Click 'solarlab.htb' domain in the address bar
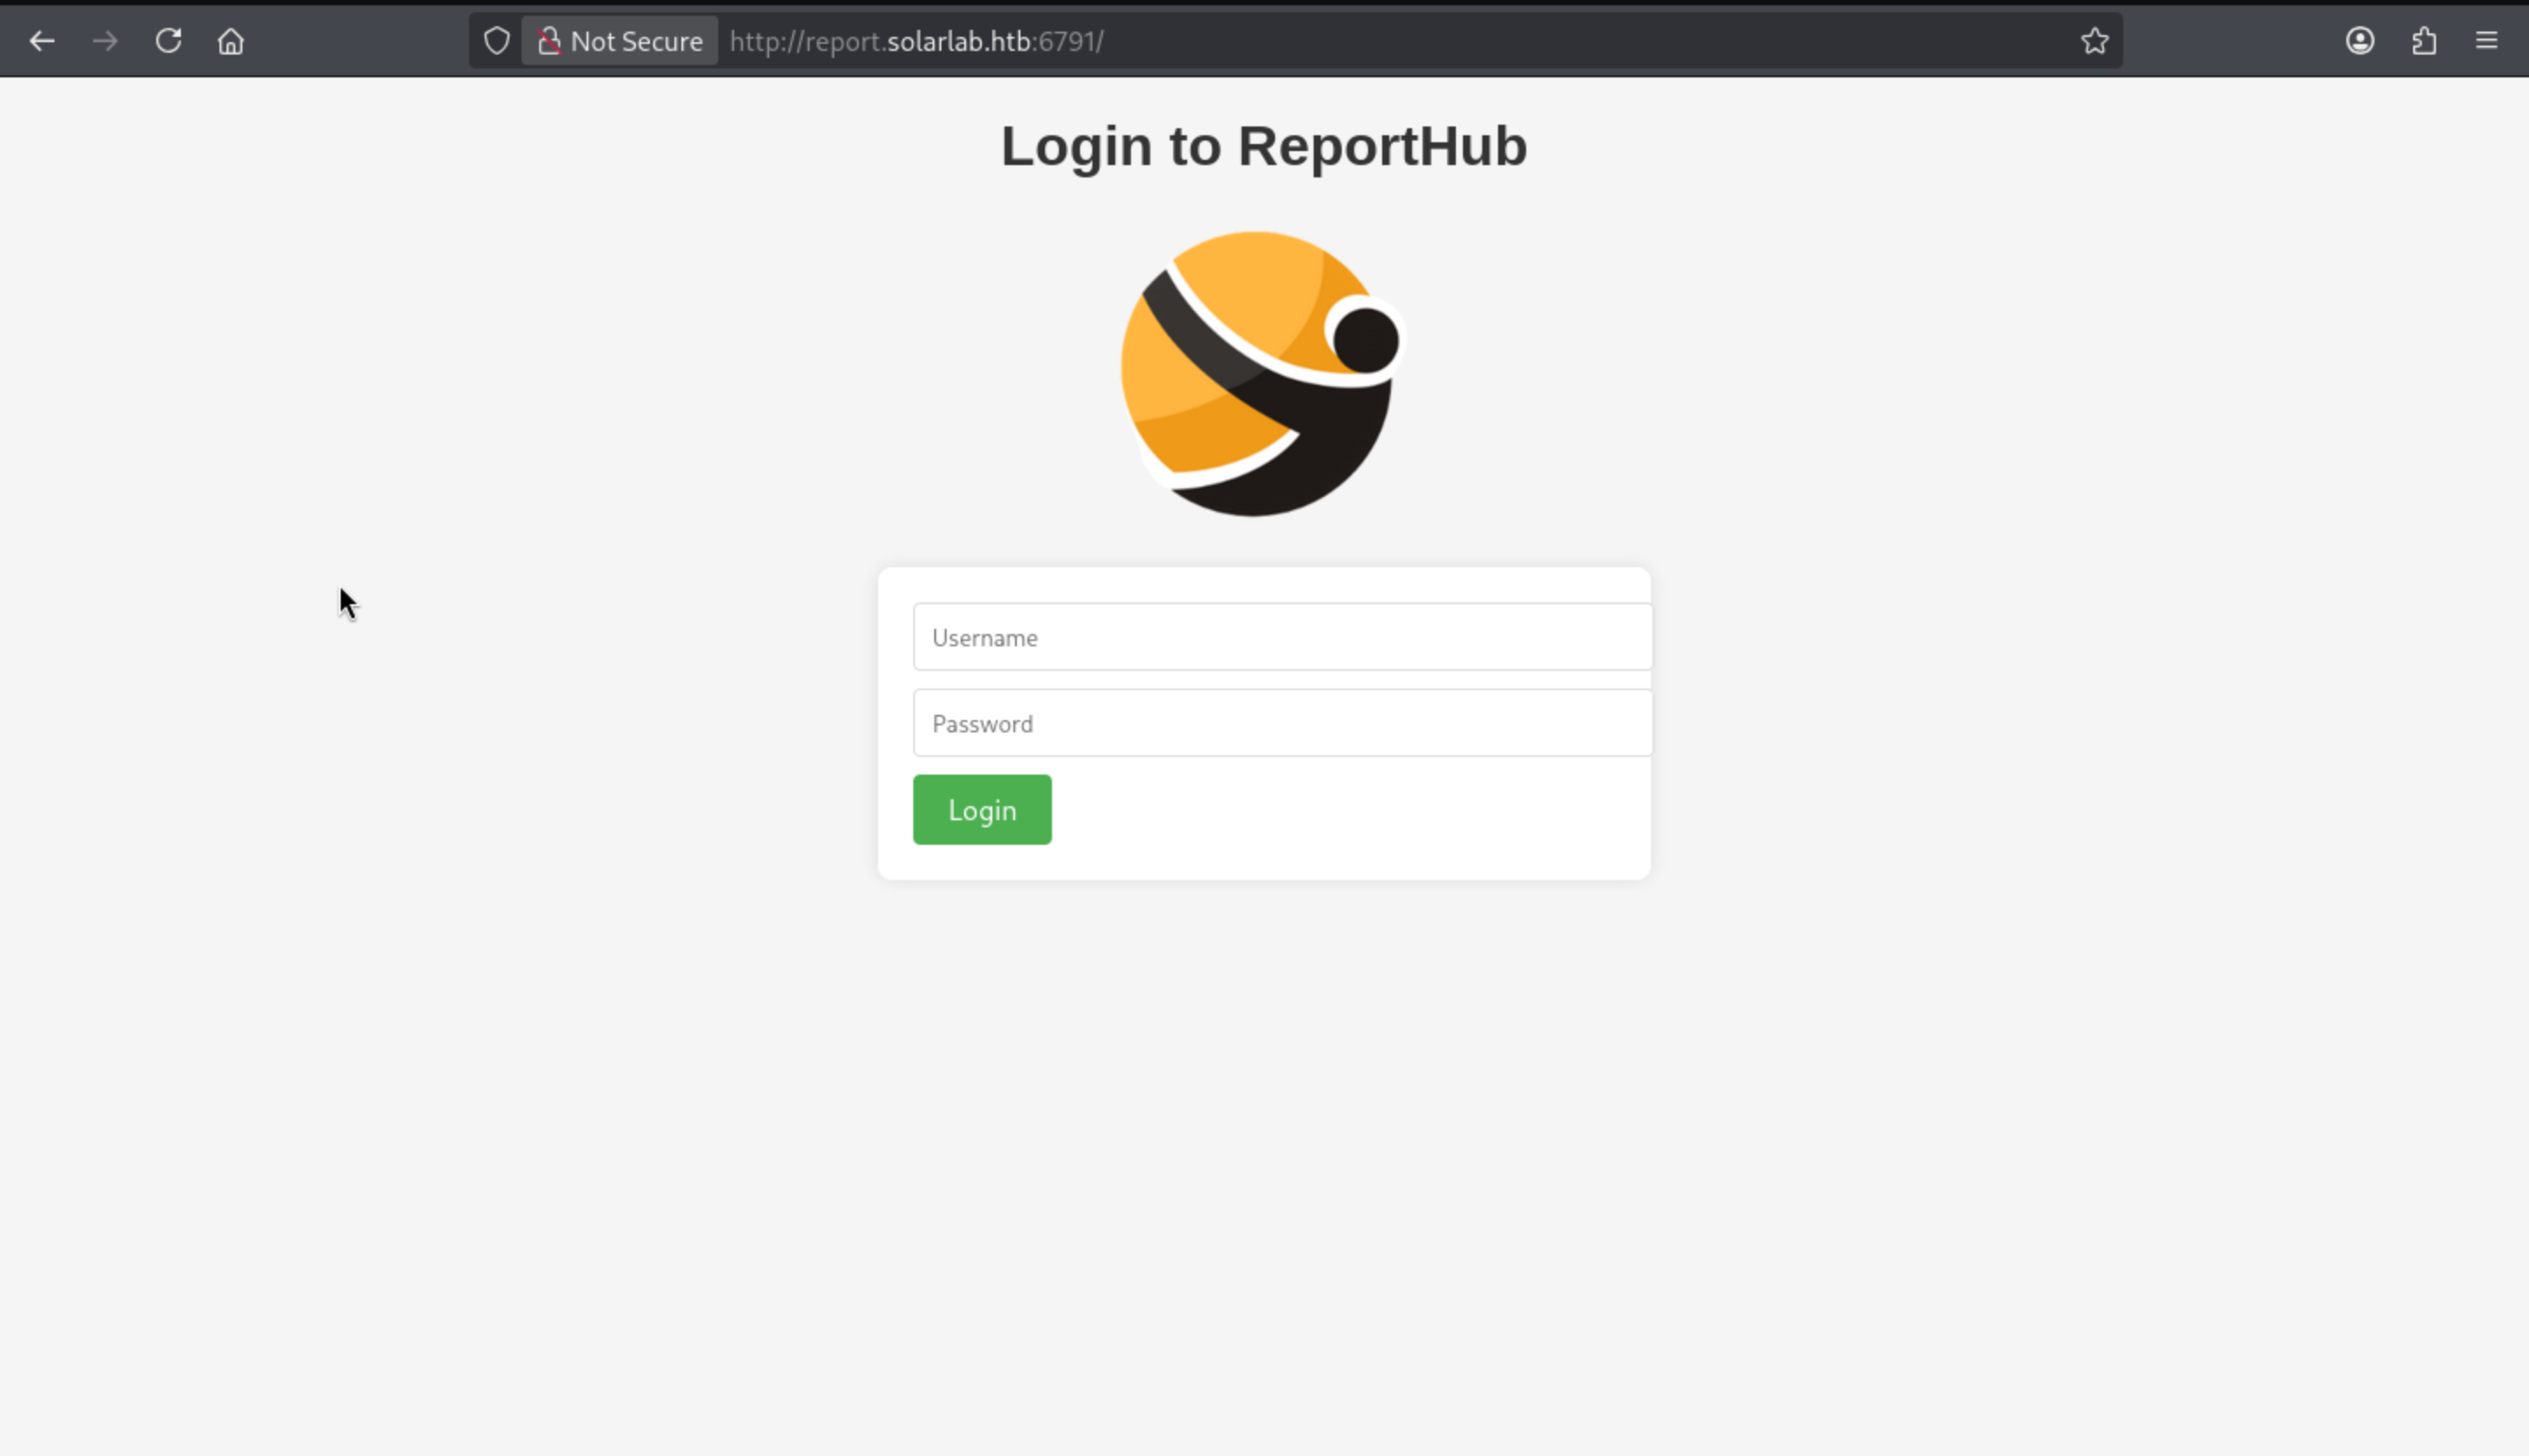 click(x=959, y=41)
